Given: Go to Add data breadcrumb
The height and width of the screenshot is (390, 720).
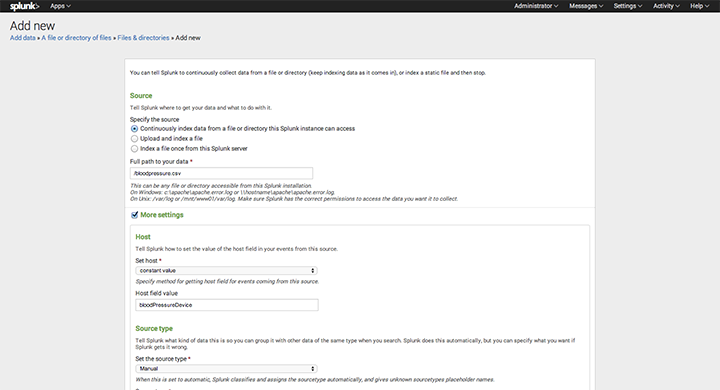Looking at the screenshot, I should click(x=22, y=38).
